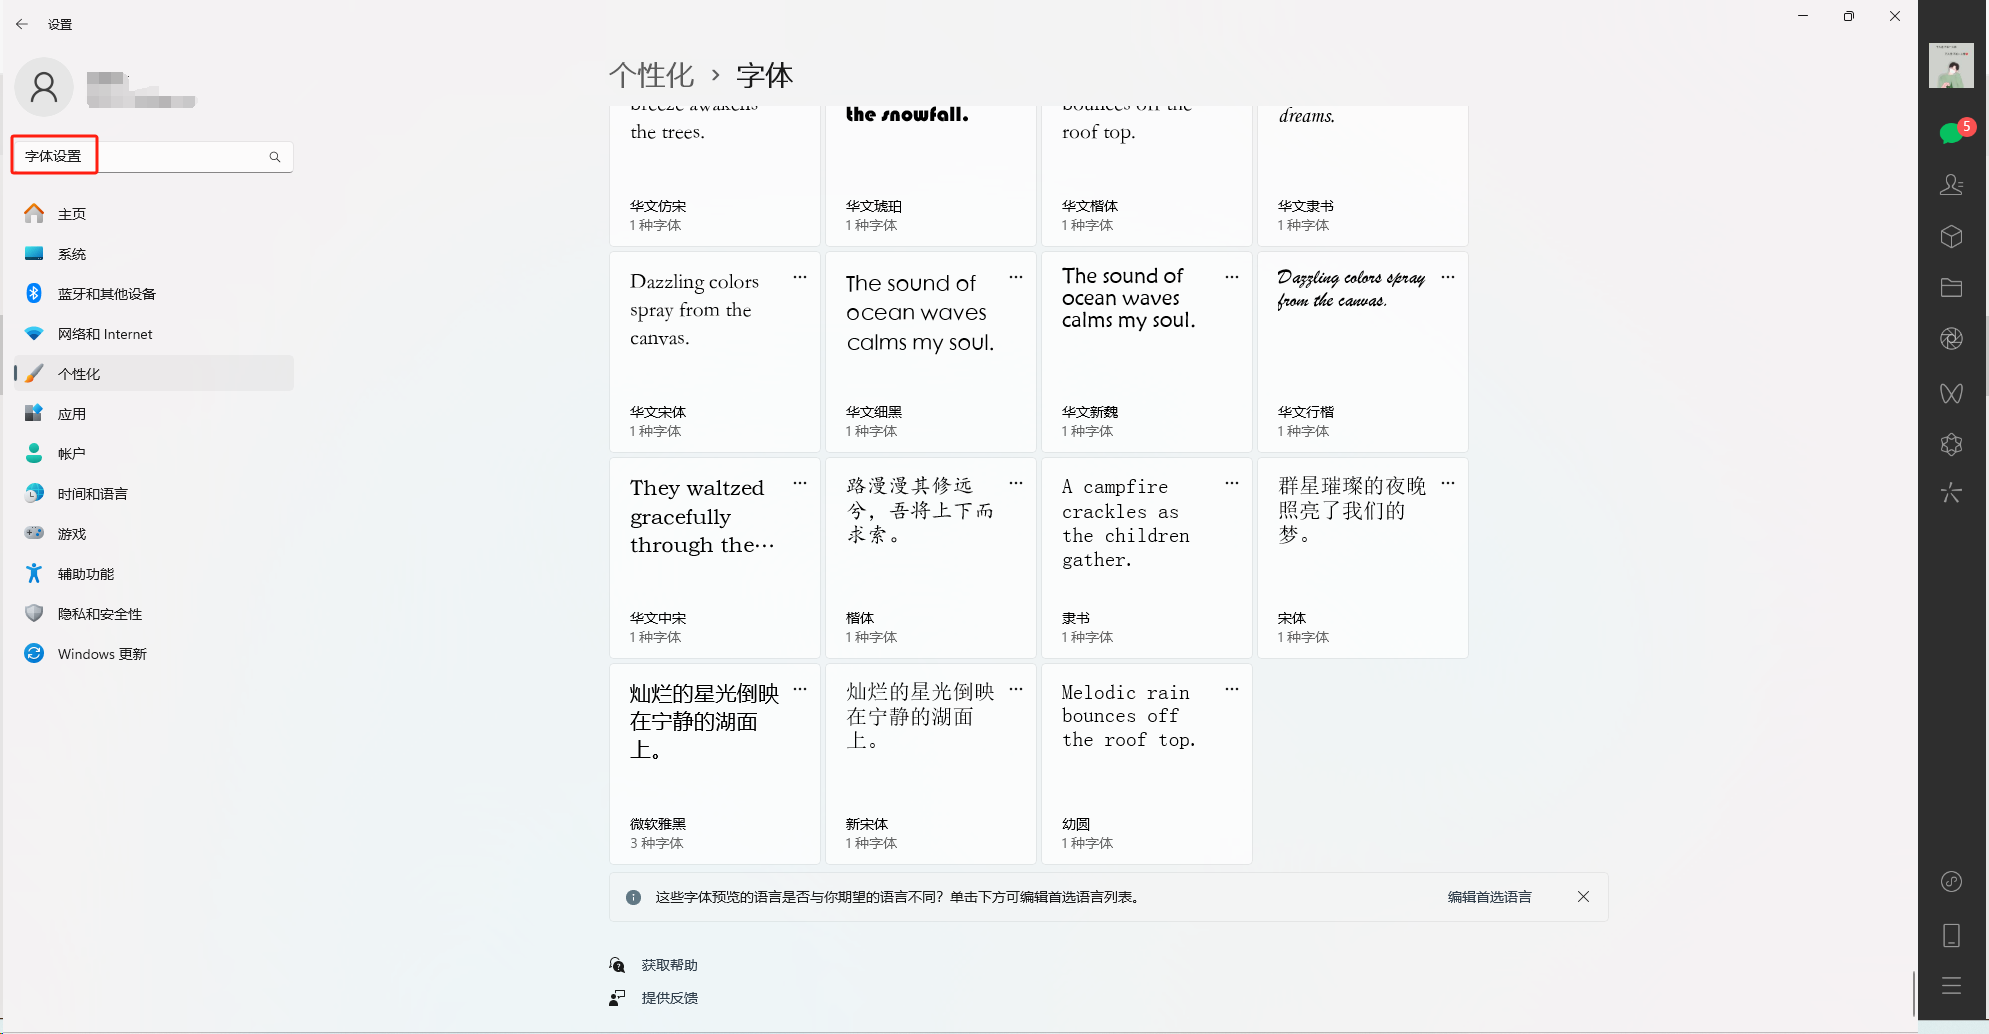The height and width of the screenshot is (1034, 1989).
Task: Open the 华文中宋 font card
Action: click(715, 558)
